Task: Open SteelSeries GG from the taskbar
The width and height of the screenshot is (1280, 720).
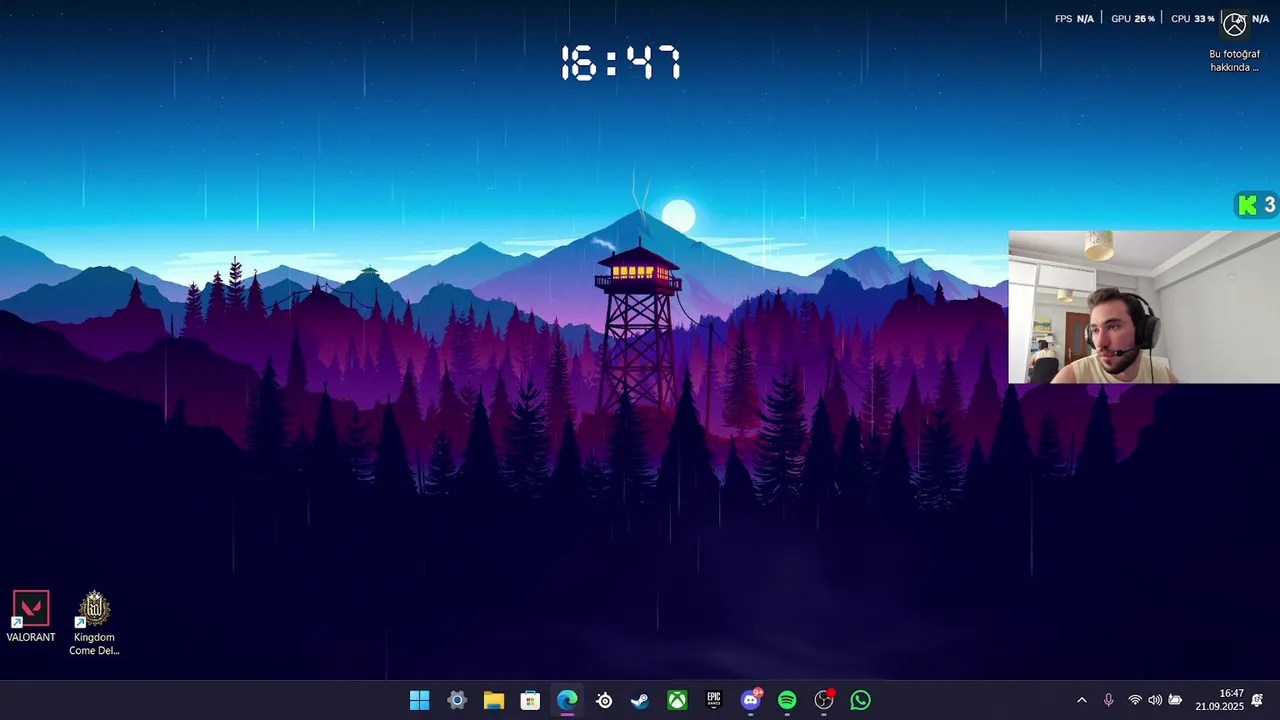Action: coord(604,700)
